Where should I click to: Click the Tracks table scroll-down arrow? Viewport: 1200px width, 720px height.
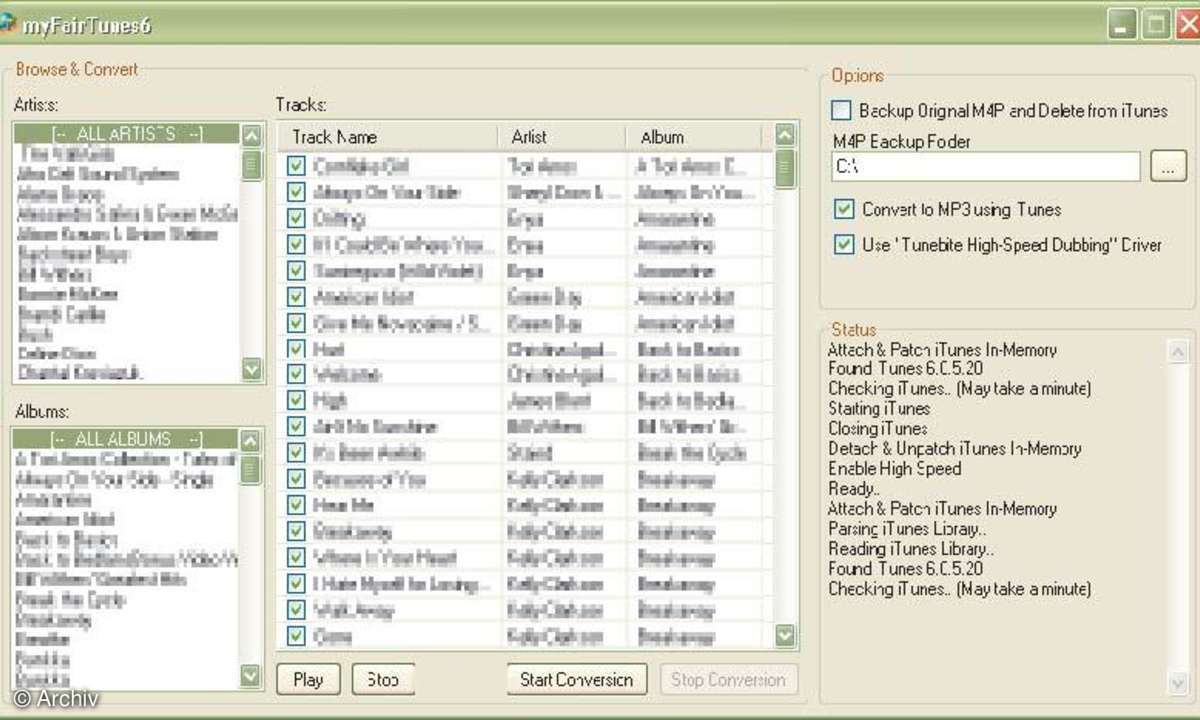(786, 636)
